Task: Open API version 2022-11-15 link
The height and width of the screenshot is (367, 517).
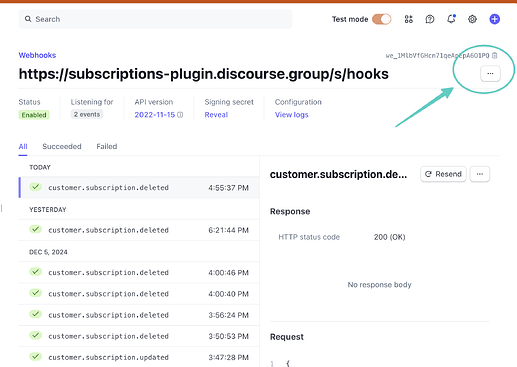Action: [x=155, y=115]
